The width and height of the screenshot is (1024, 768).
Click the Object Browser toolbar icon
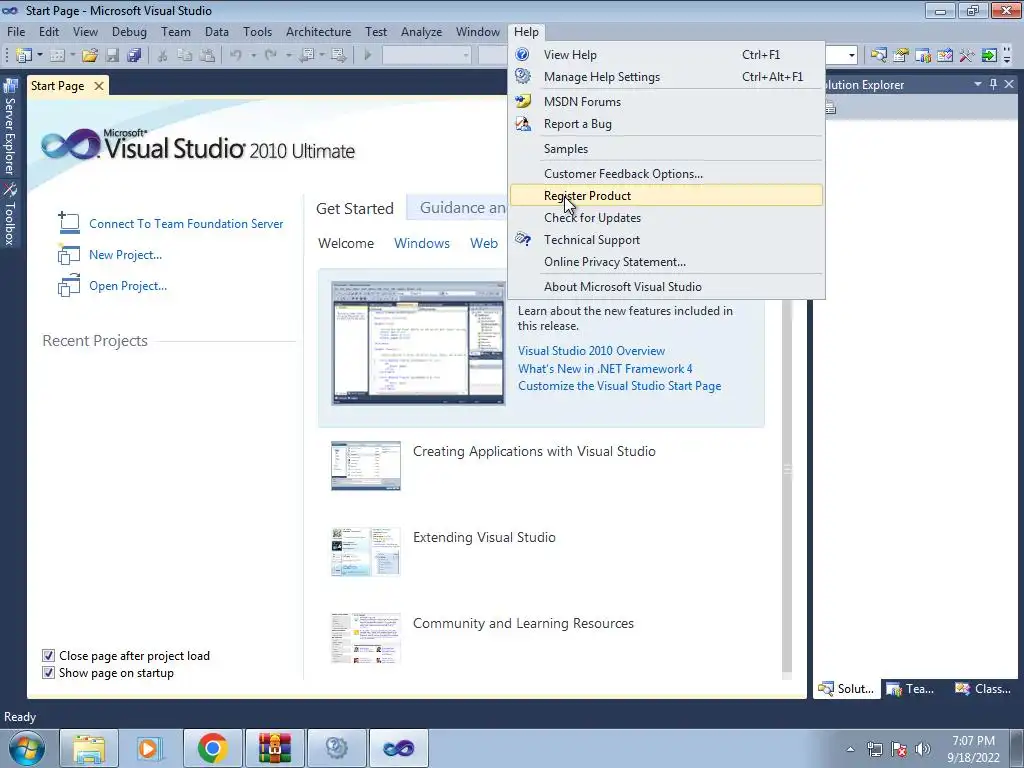(944, 56)
